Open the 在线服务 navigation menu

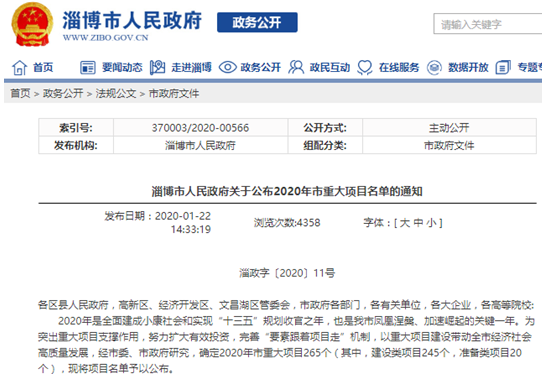[x=399, y=67]
